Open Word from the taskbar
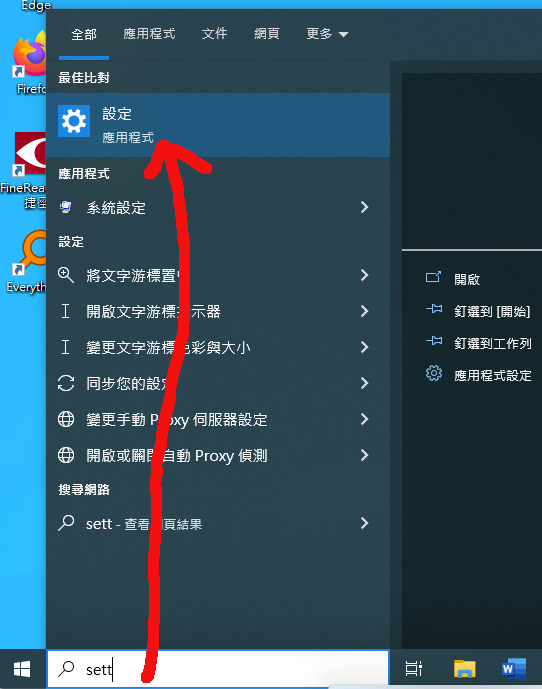 point(514,669)
